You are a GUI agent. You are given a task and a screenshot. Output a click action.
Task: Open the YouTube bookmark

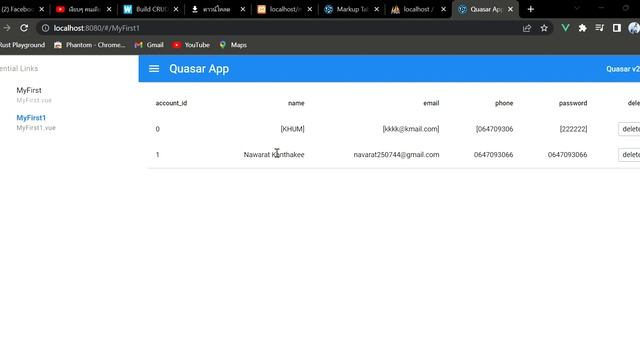(x=191, y=45)
